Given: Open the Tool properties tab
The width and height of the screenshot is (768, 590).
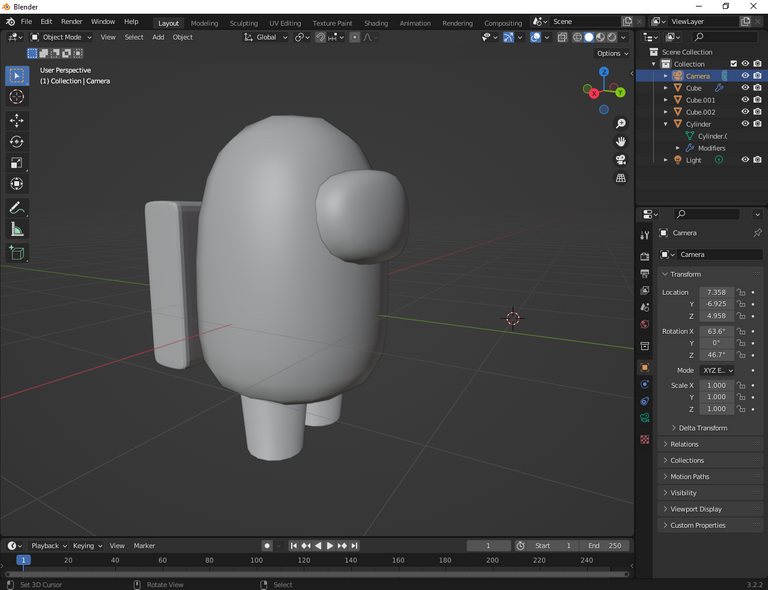Looking at the screenshot, I should [x=645, y=236].
